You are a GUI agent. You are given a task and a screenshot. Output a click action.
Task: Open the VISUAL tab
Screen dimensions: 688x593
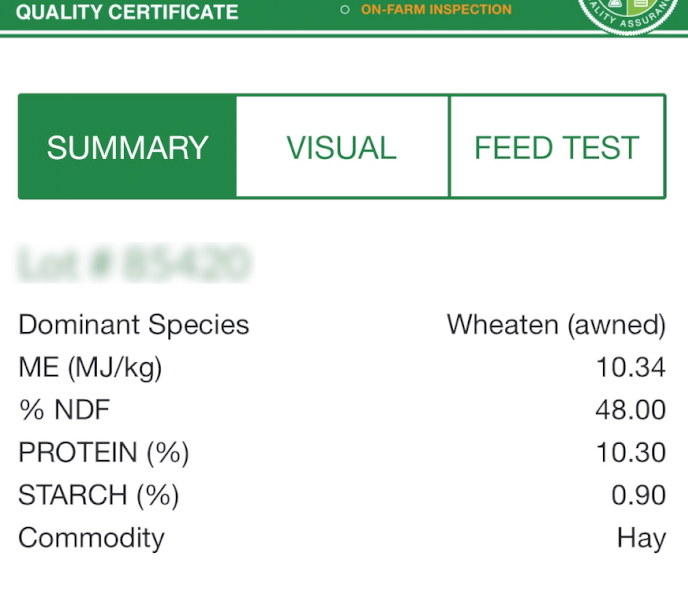coord(342,148)
